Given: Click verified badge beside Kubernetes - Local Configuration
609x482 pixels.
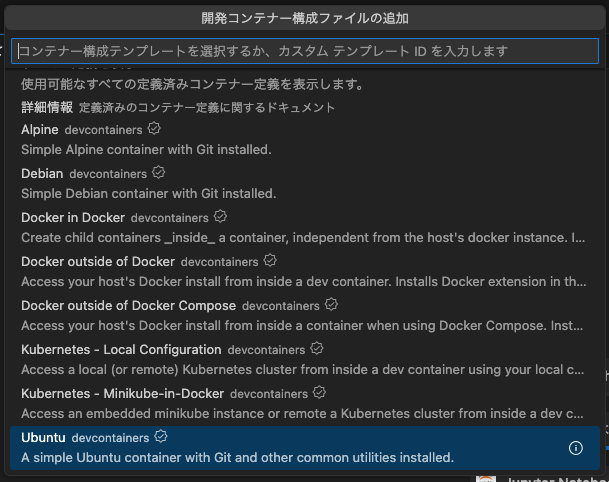Looking at the screenshot, I should tap(317, 348).
